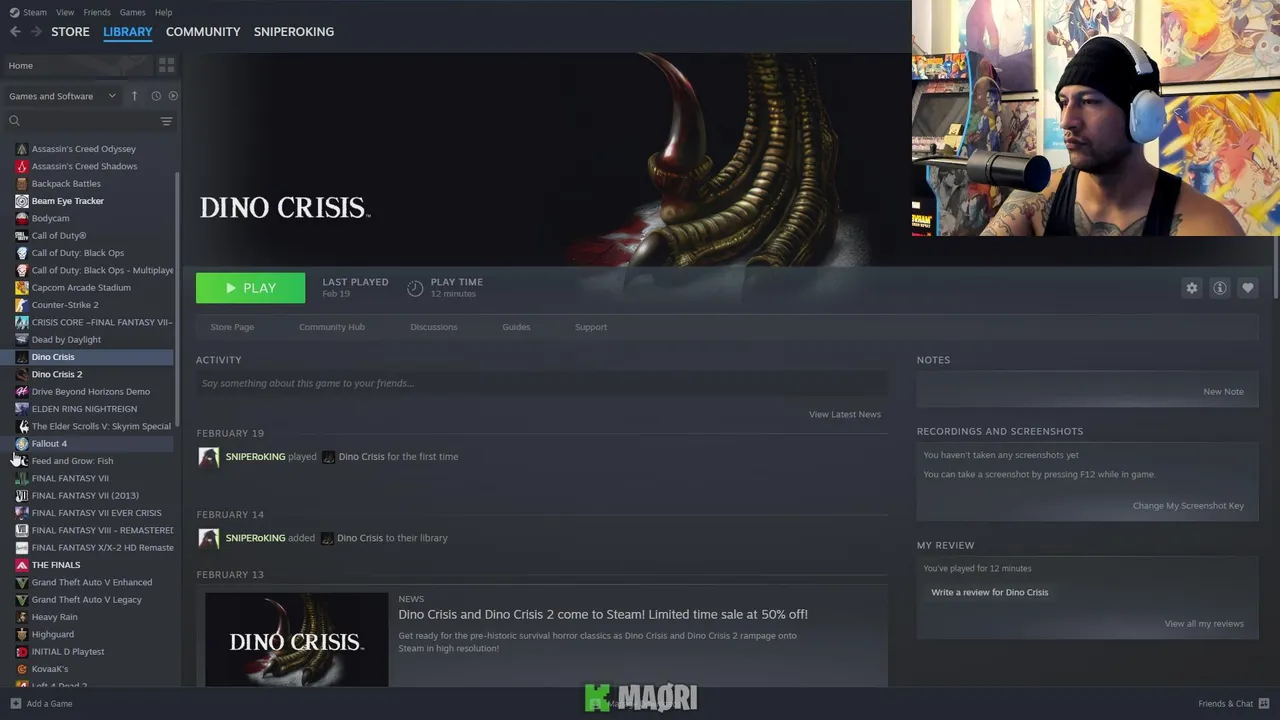The image size is (1280, 720).
Task: Open the Discussions link
Action: click(x=434, y=327)
